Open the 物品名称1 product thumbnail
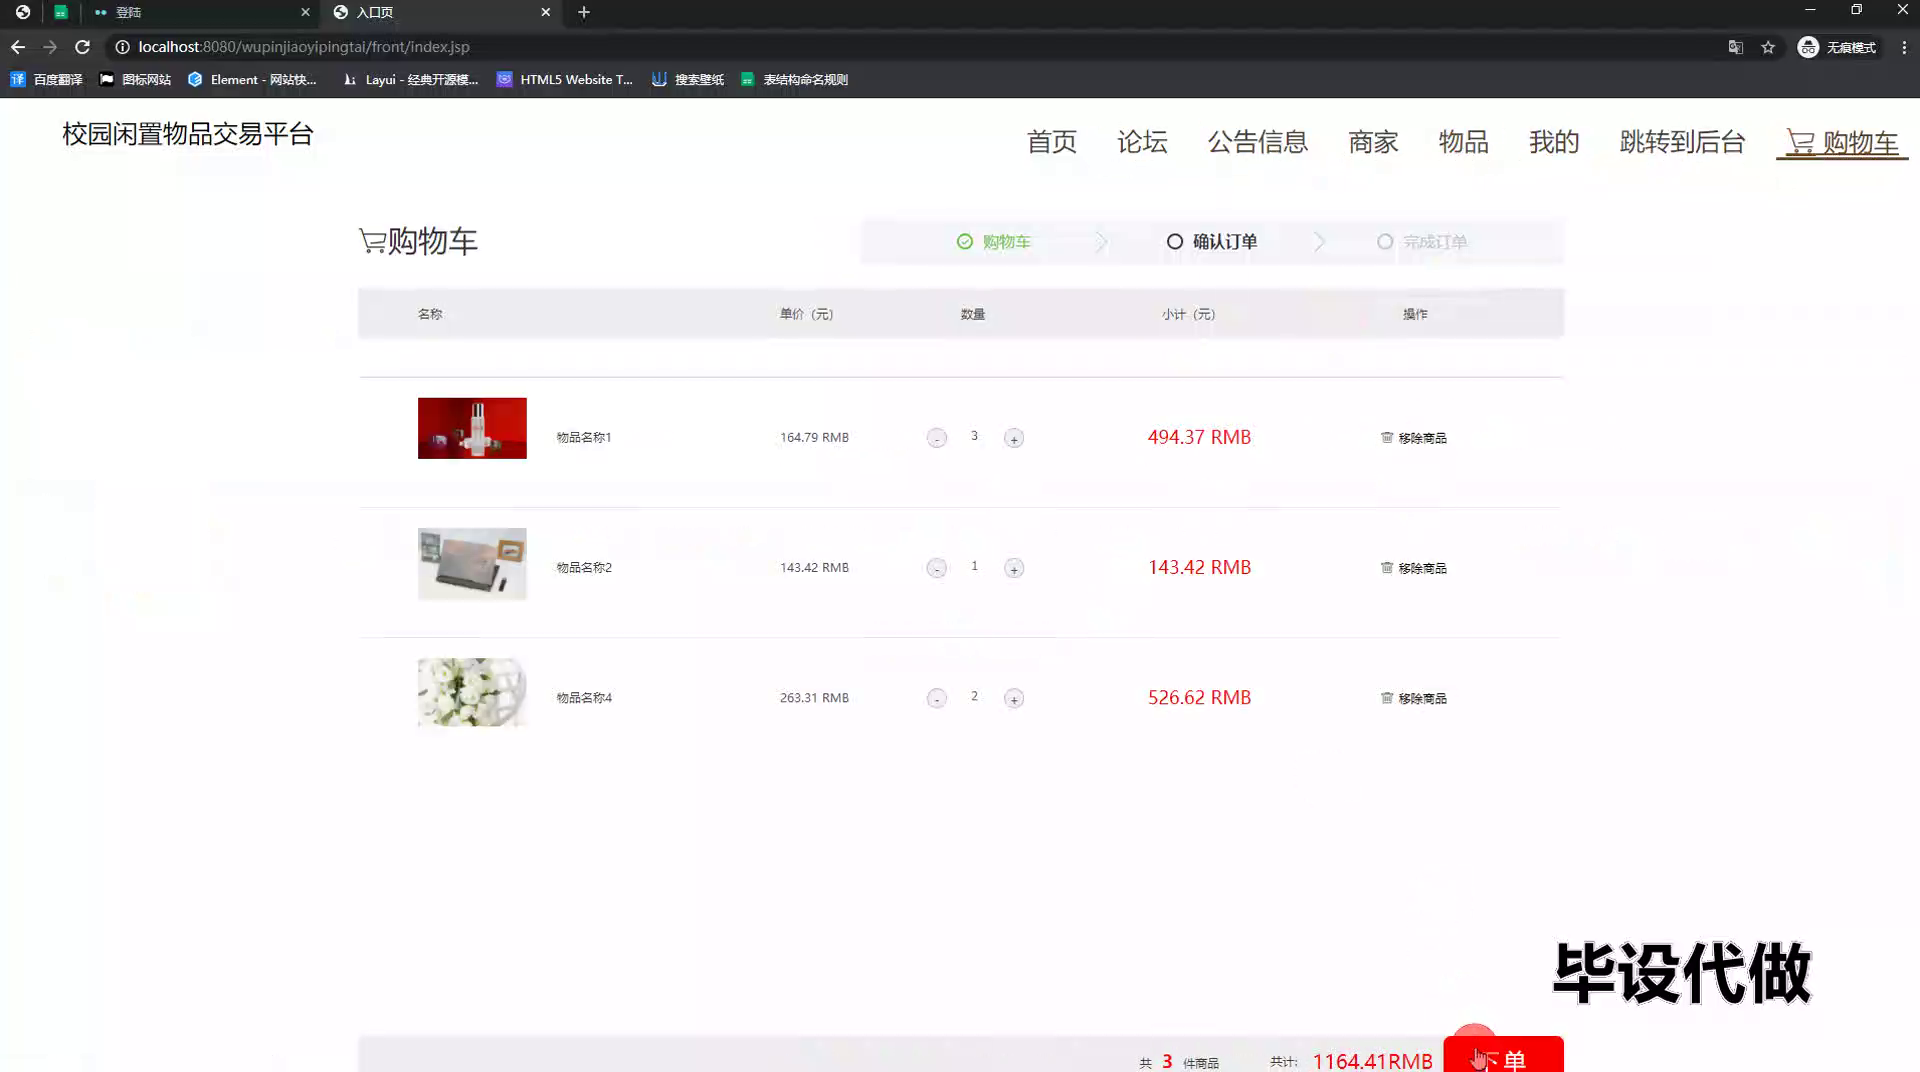This screenshot has height=1072, width=1920. [472, 428]
